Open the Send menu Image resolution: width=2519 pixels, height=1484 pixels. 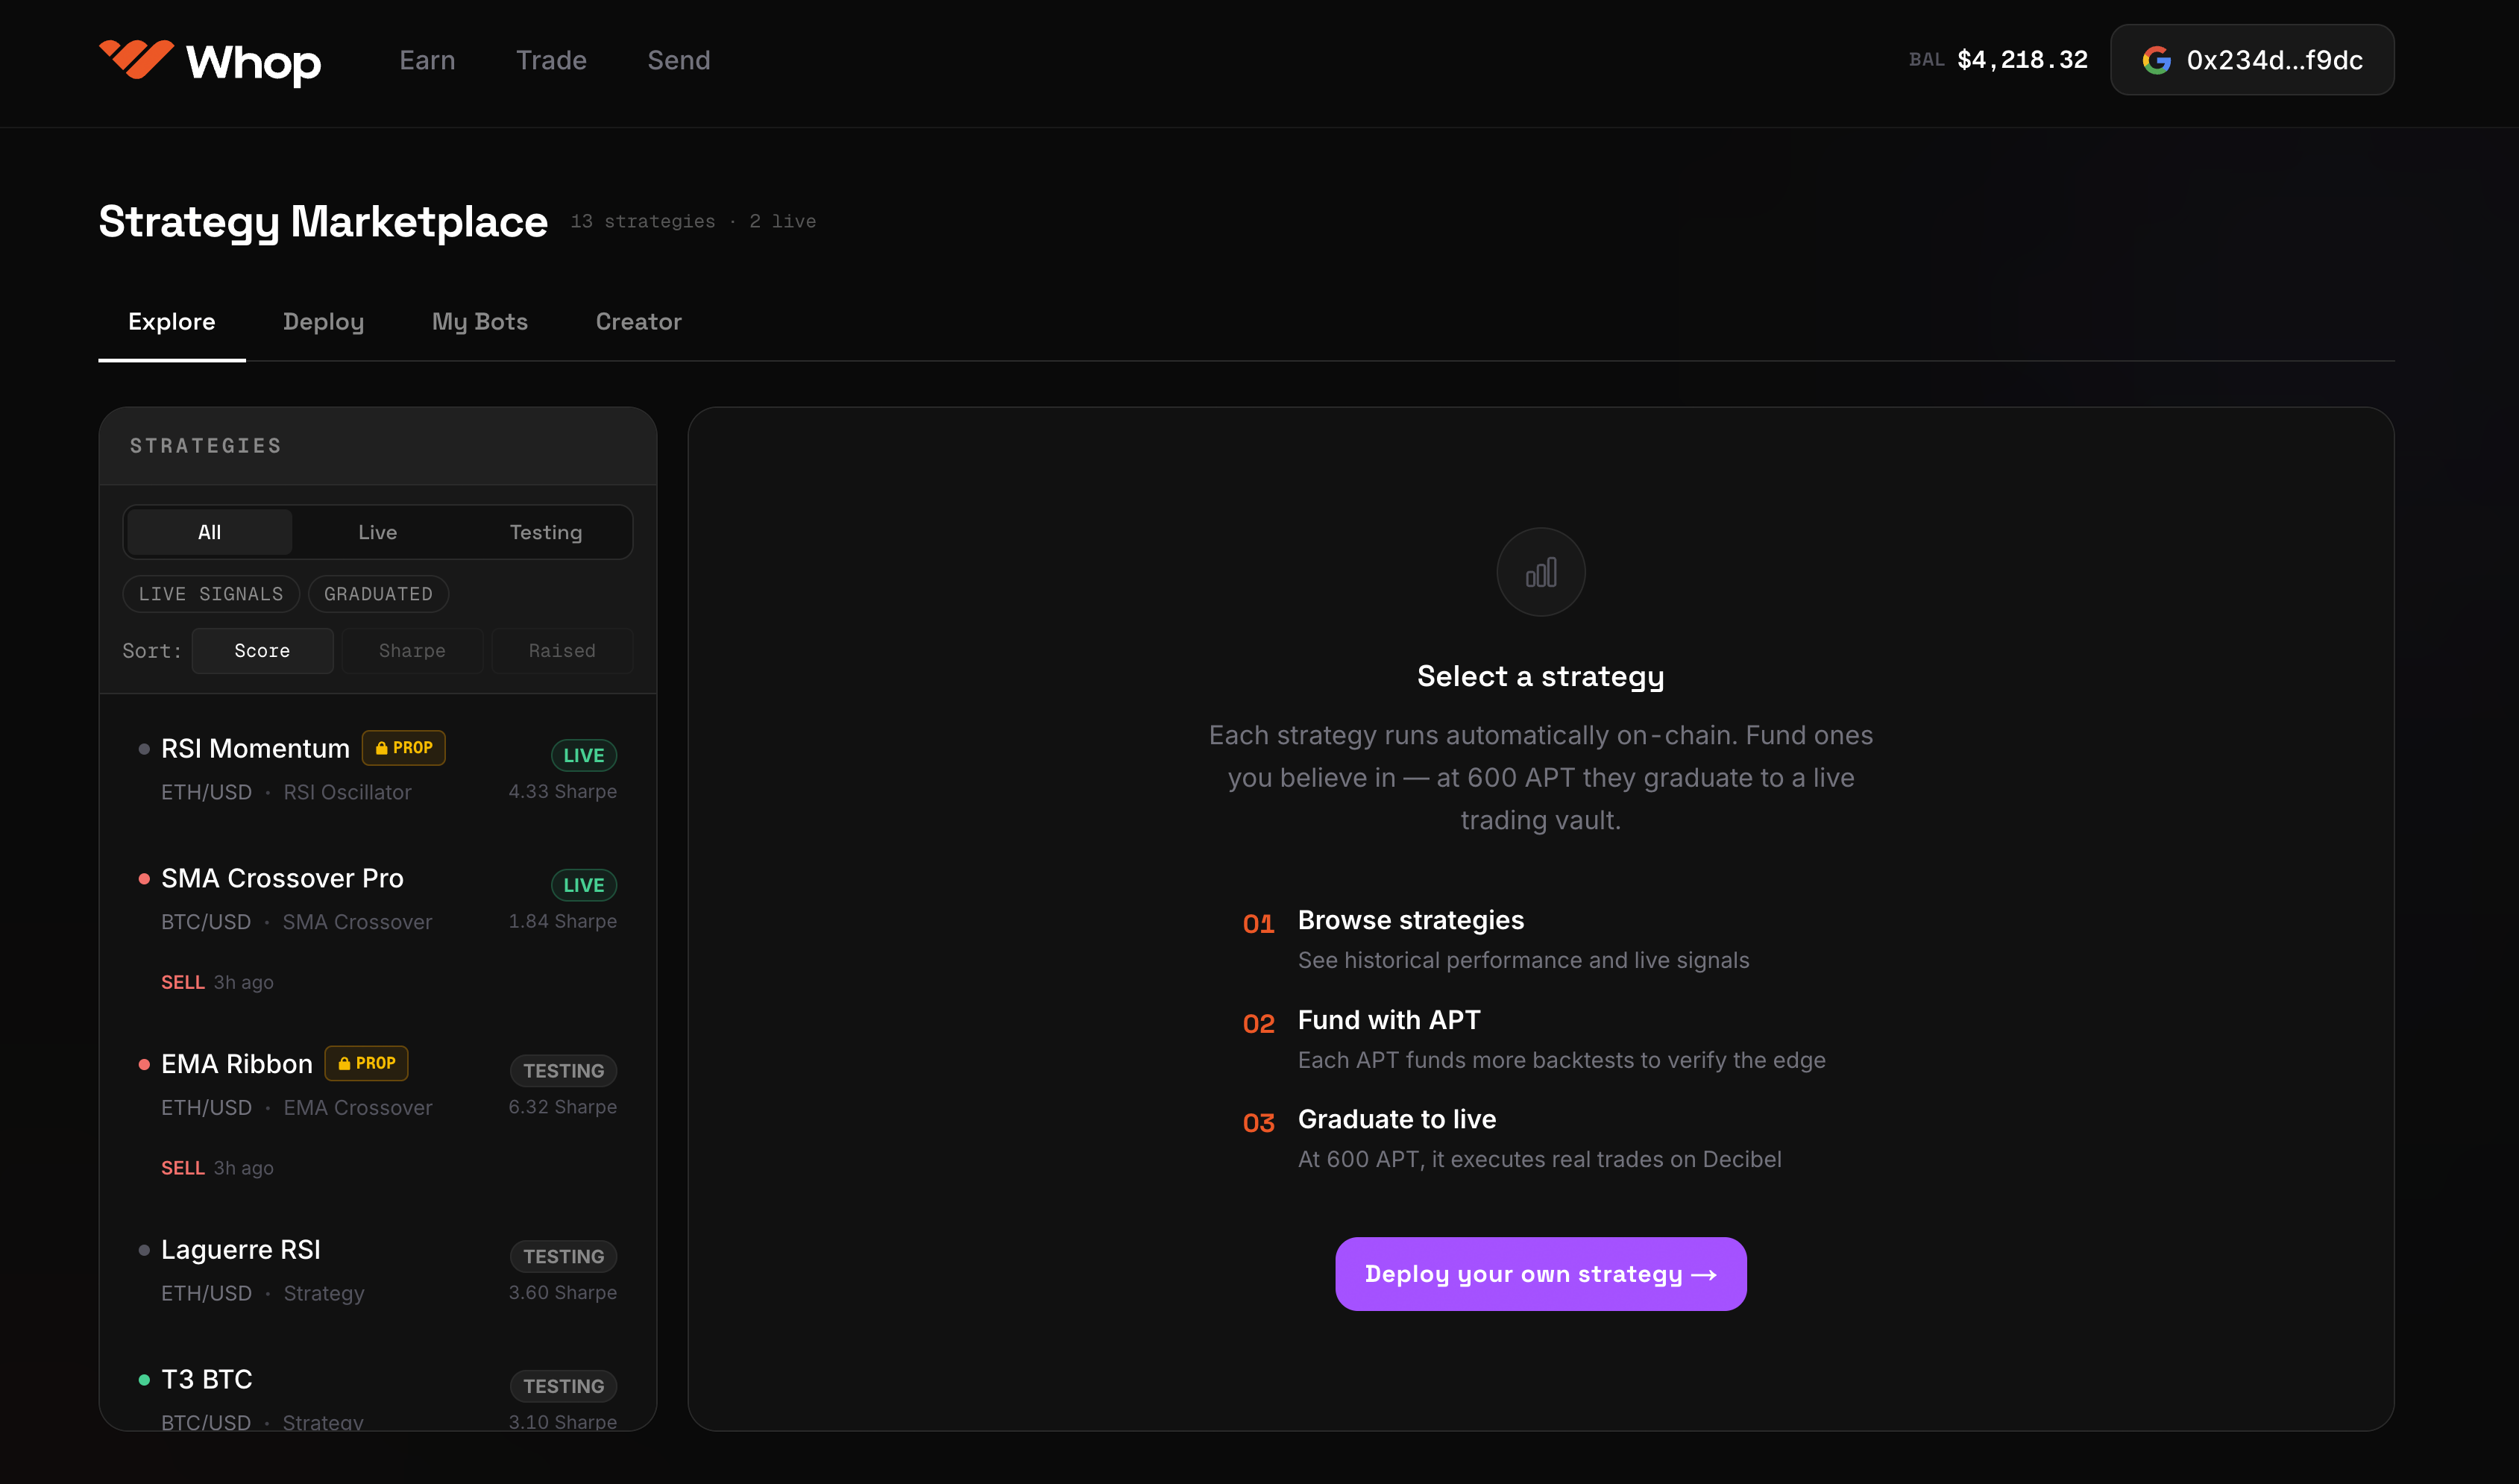[x=679, y=60]
